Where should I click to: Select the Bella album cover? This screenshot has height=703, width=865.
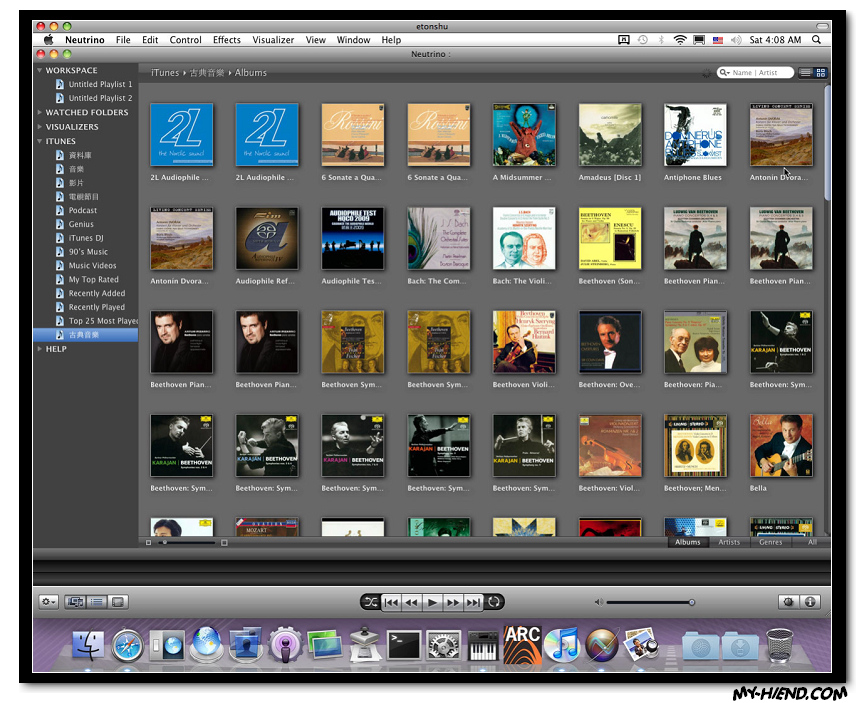tap(781, 445)
